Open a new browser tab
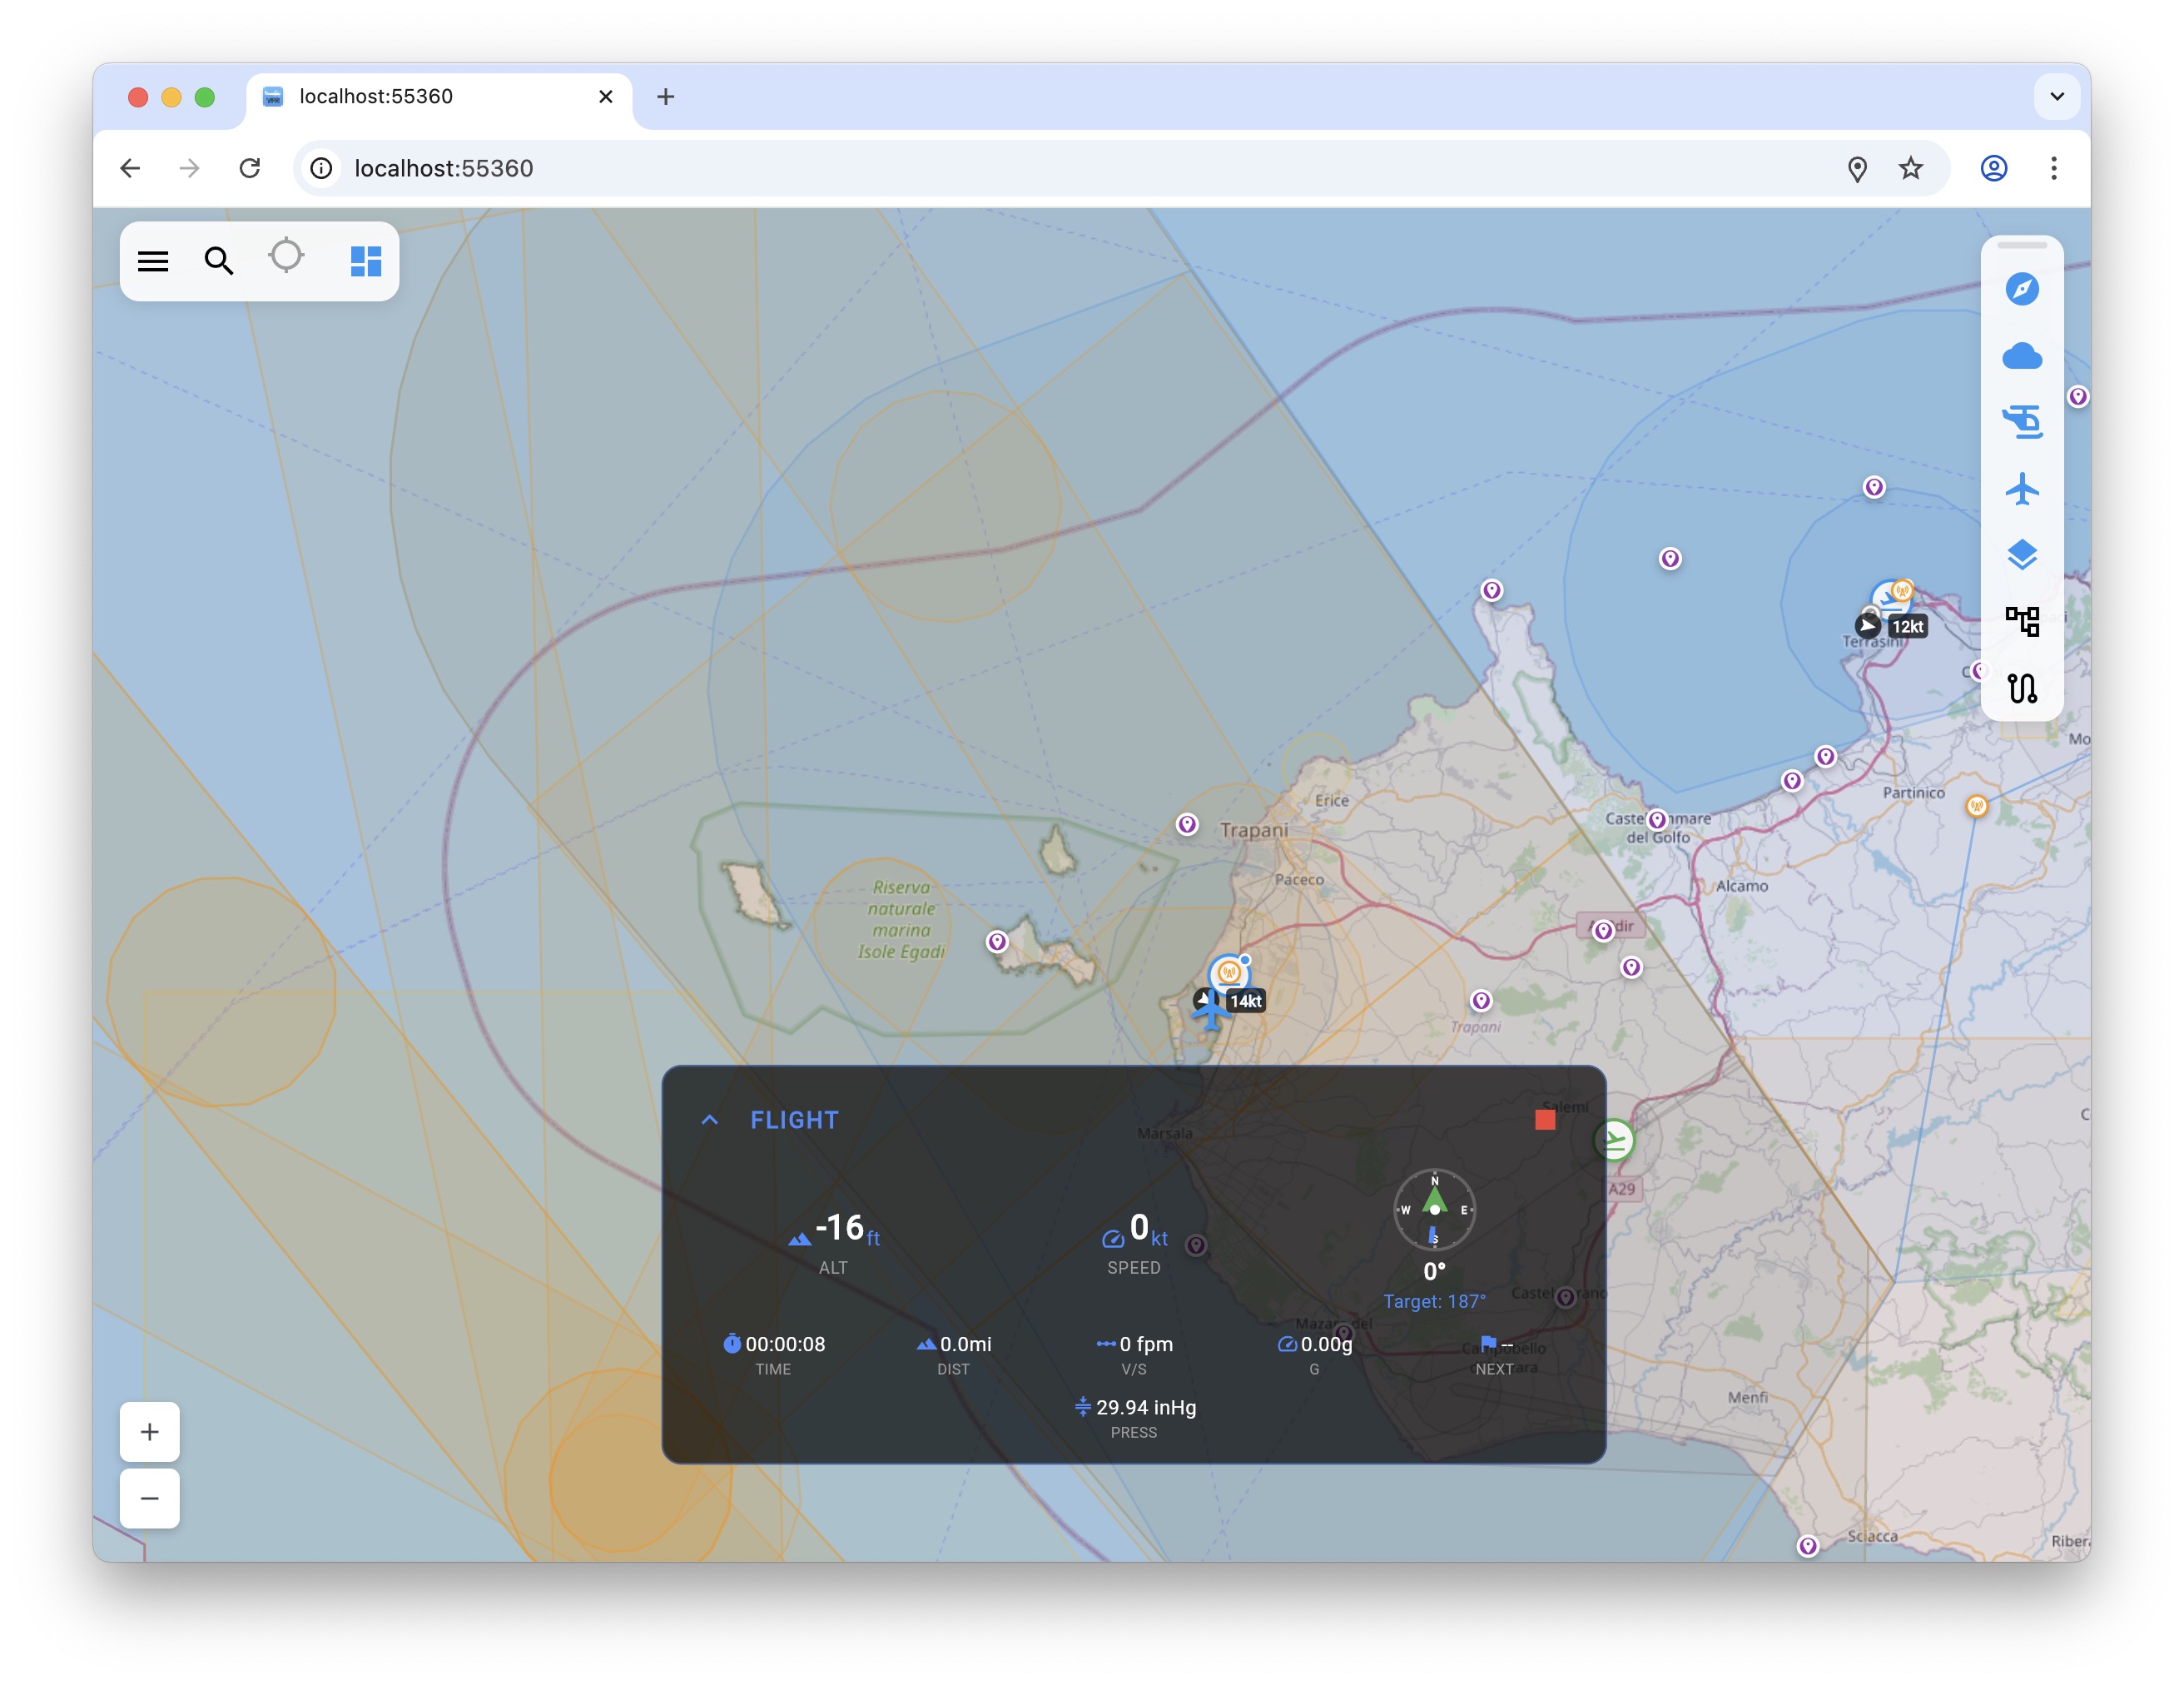This screenshot has width=2184, height=1685. 665,96
